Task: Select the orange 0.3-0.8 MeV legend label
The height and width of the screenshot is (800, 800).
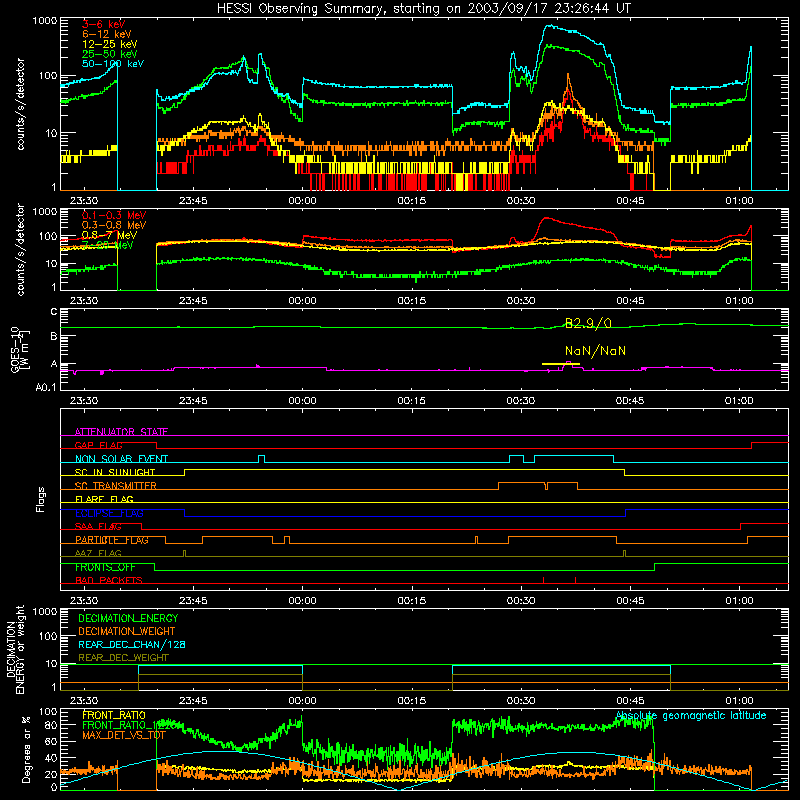Action: tap(114, 225)
